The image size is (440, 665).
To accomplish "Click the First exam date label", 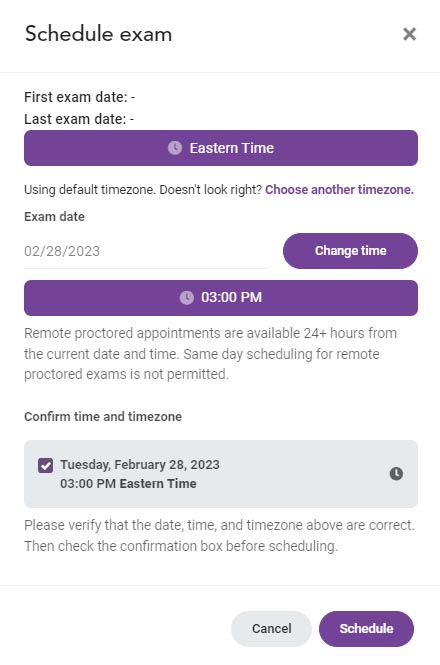I will click(79, 97).
